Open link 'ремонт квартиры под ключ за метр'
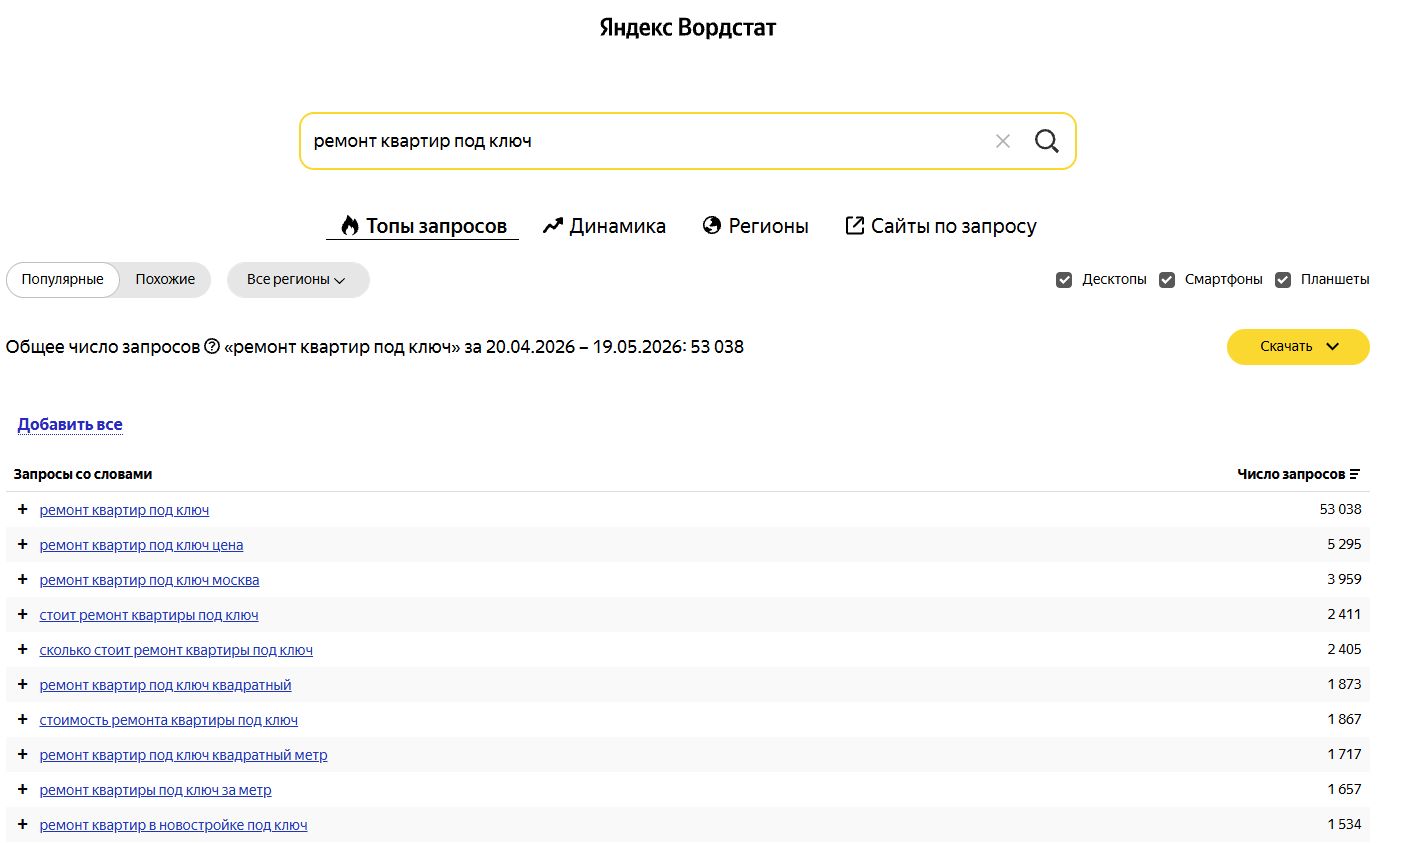The width and height of the screenshot is (1409, 843). point(155,790)
